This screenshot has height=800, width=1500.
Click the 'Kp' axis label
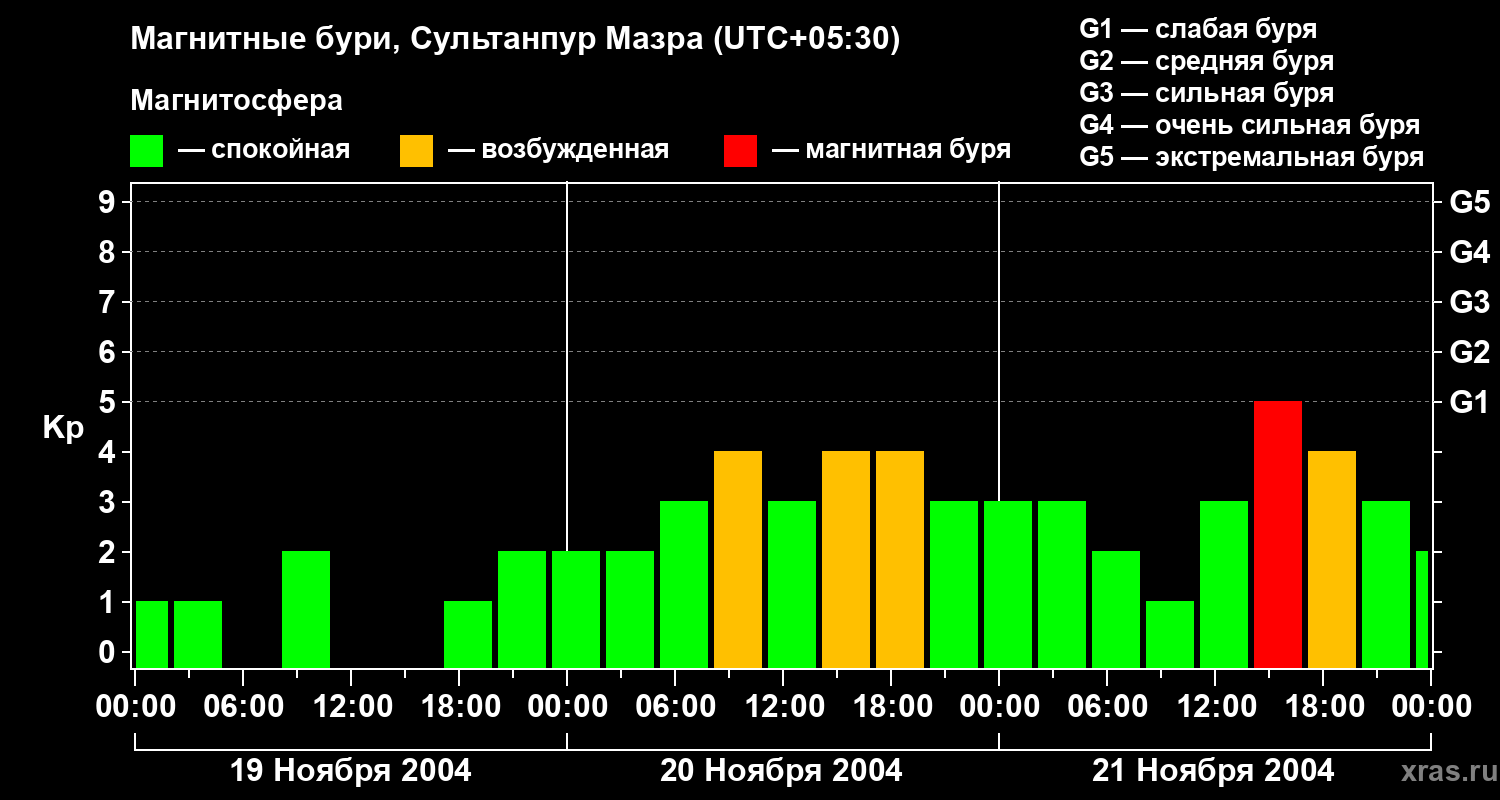63,428
